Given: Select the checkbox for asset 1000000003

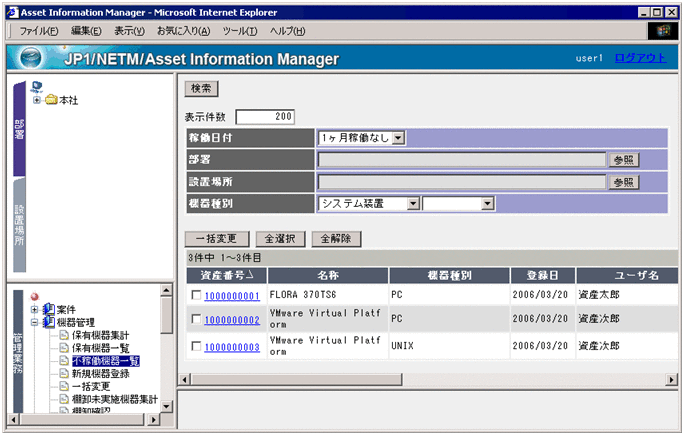Looking at the screenshot, I should point(195,347).
